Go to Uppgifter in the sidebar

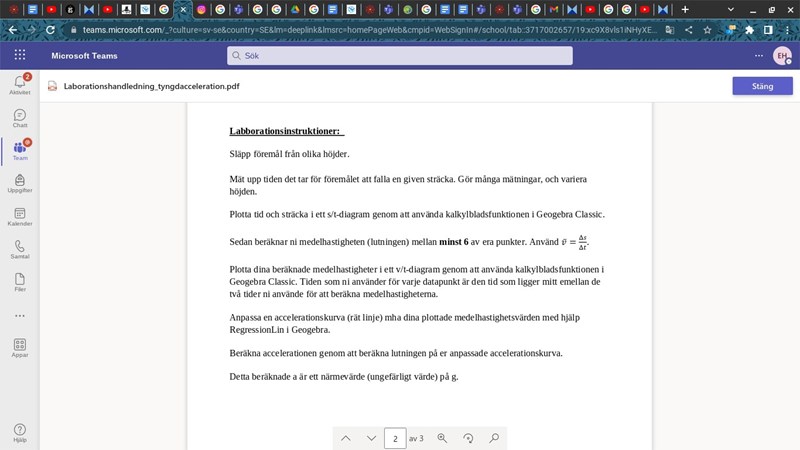pyautogui.click(x=19, y=183)
